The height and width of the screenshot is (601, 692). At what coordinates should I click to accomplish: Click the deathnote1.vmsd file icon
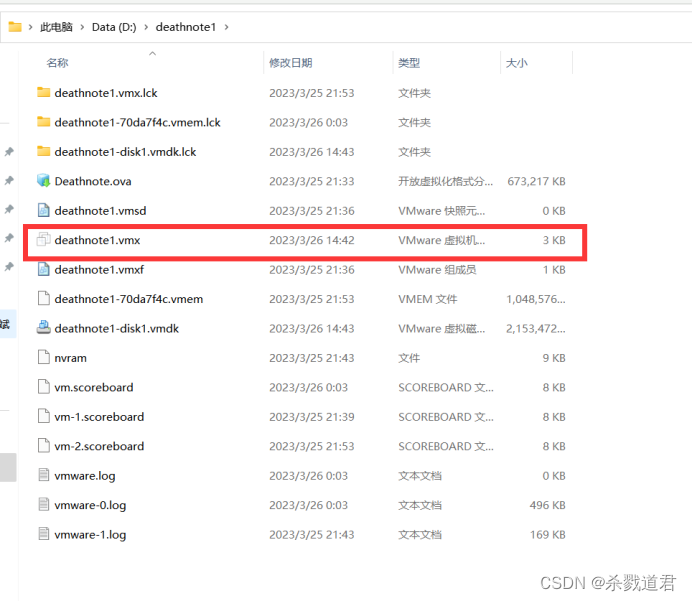(x=43, y=210)
